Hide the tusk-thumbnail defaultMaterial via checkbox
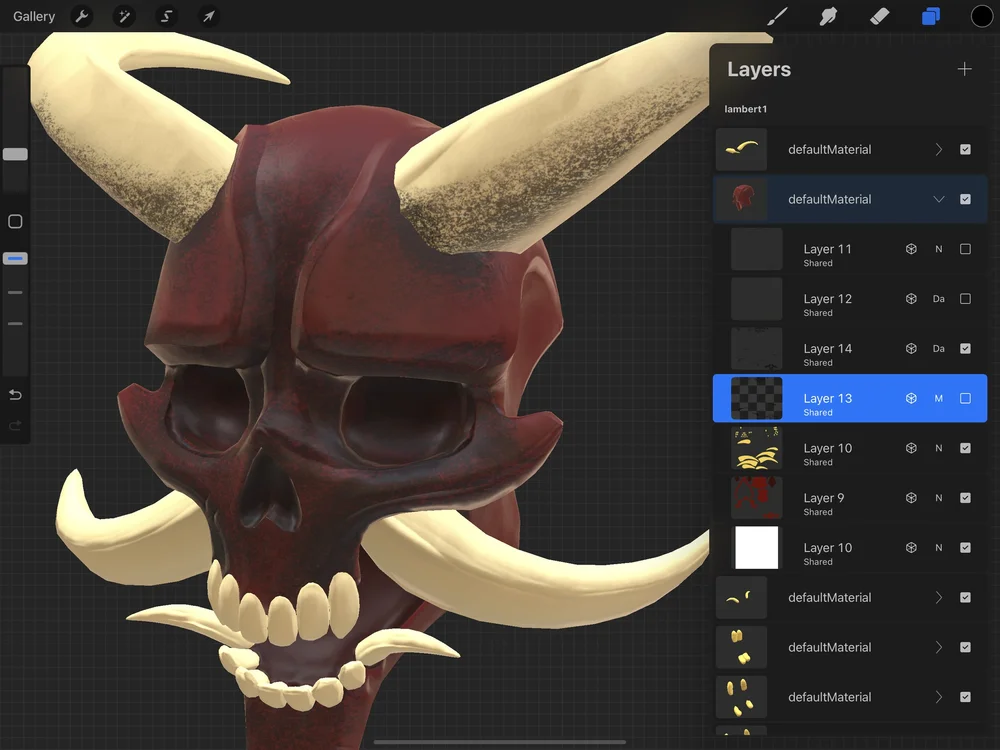This screenshot has width=1000, height=750. coord(965,597)
